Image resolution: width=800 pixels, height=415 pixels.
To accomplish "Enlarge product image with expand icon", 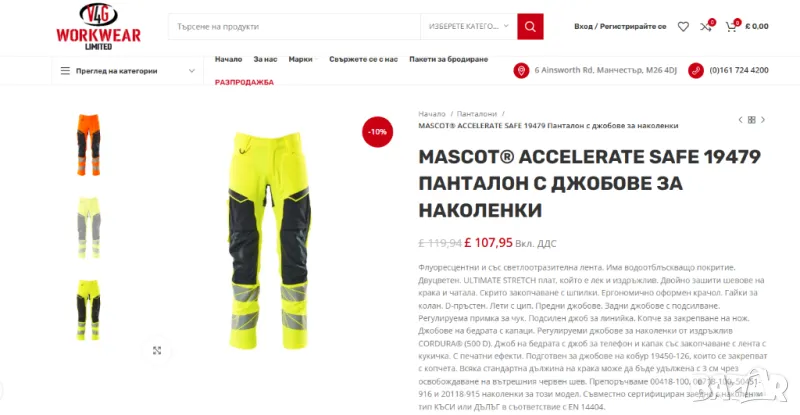I will [x=157, y=350].
